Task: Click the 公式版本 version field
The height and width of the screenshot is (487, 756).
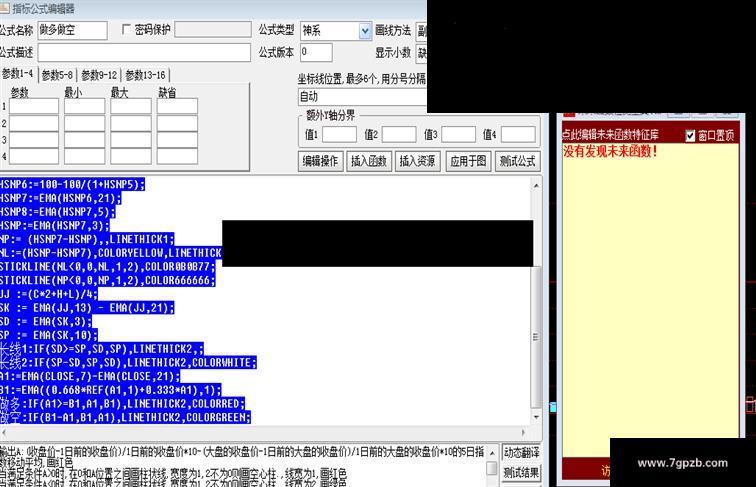Action: click(316, 52)
